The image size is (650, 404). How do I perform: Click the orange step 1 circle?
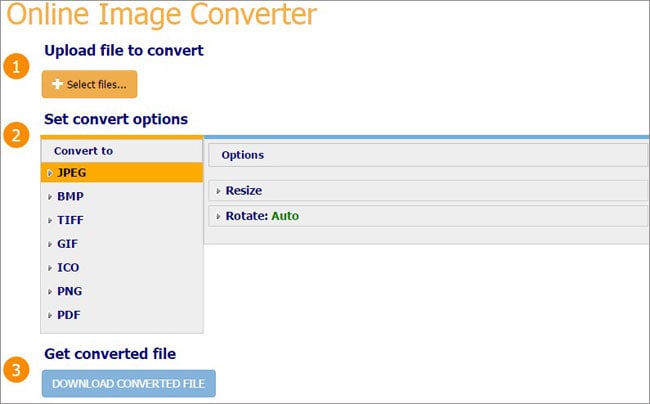tap(16, 66)
